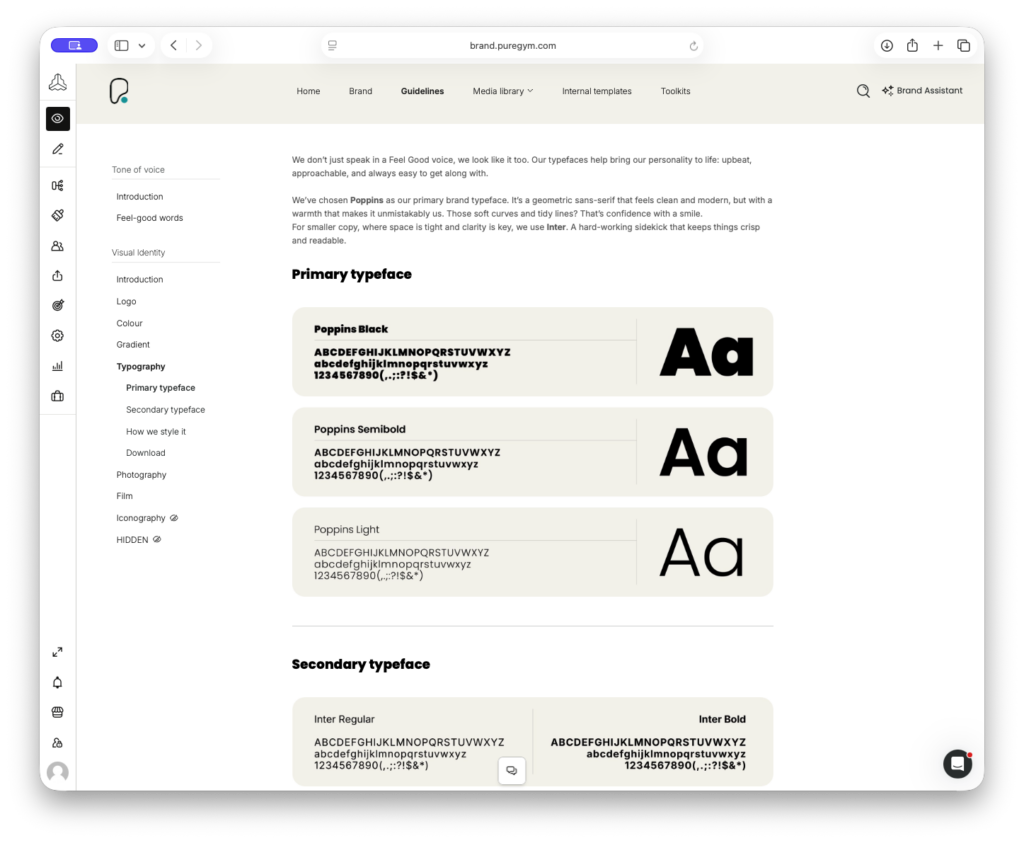1024x843 pixels.
Task: Open browser sidebar dropdown chevron
Action: click(x=141, y=46)
